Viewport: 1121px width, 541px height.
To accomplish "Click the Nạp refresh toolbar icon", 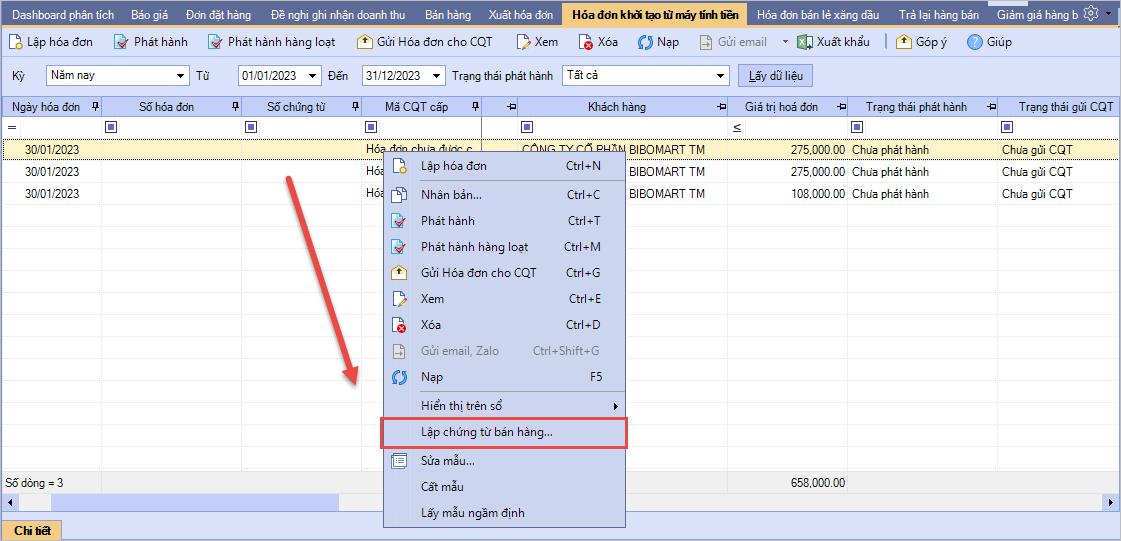I will (x=645, y=42).
